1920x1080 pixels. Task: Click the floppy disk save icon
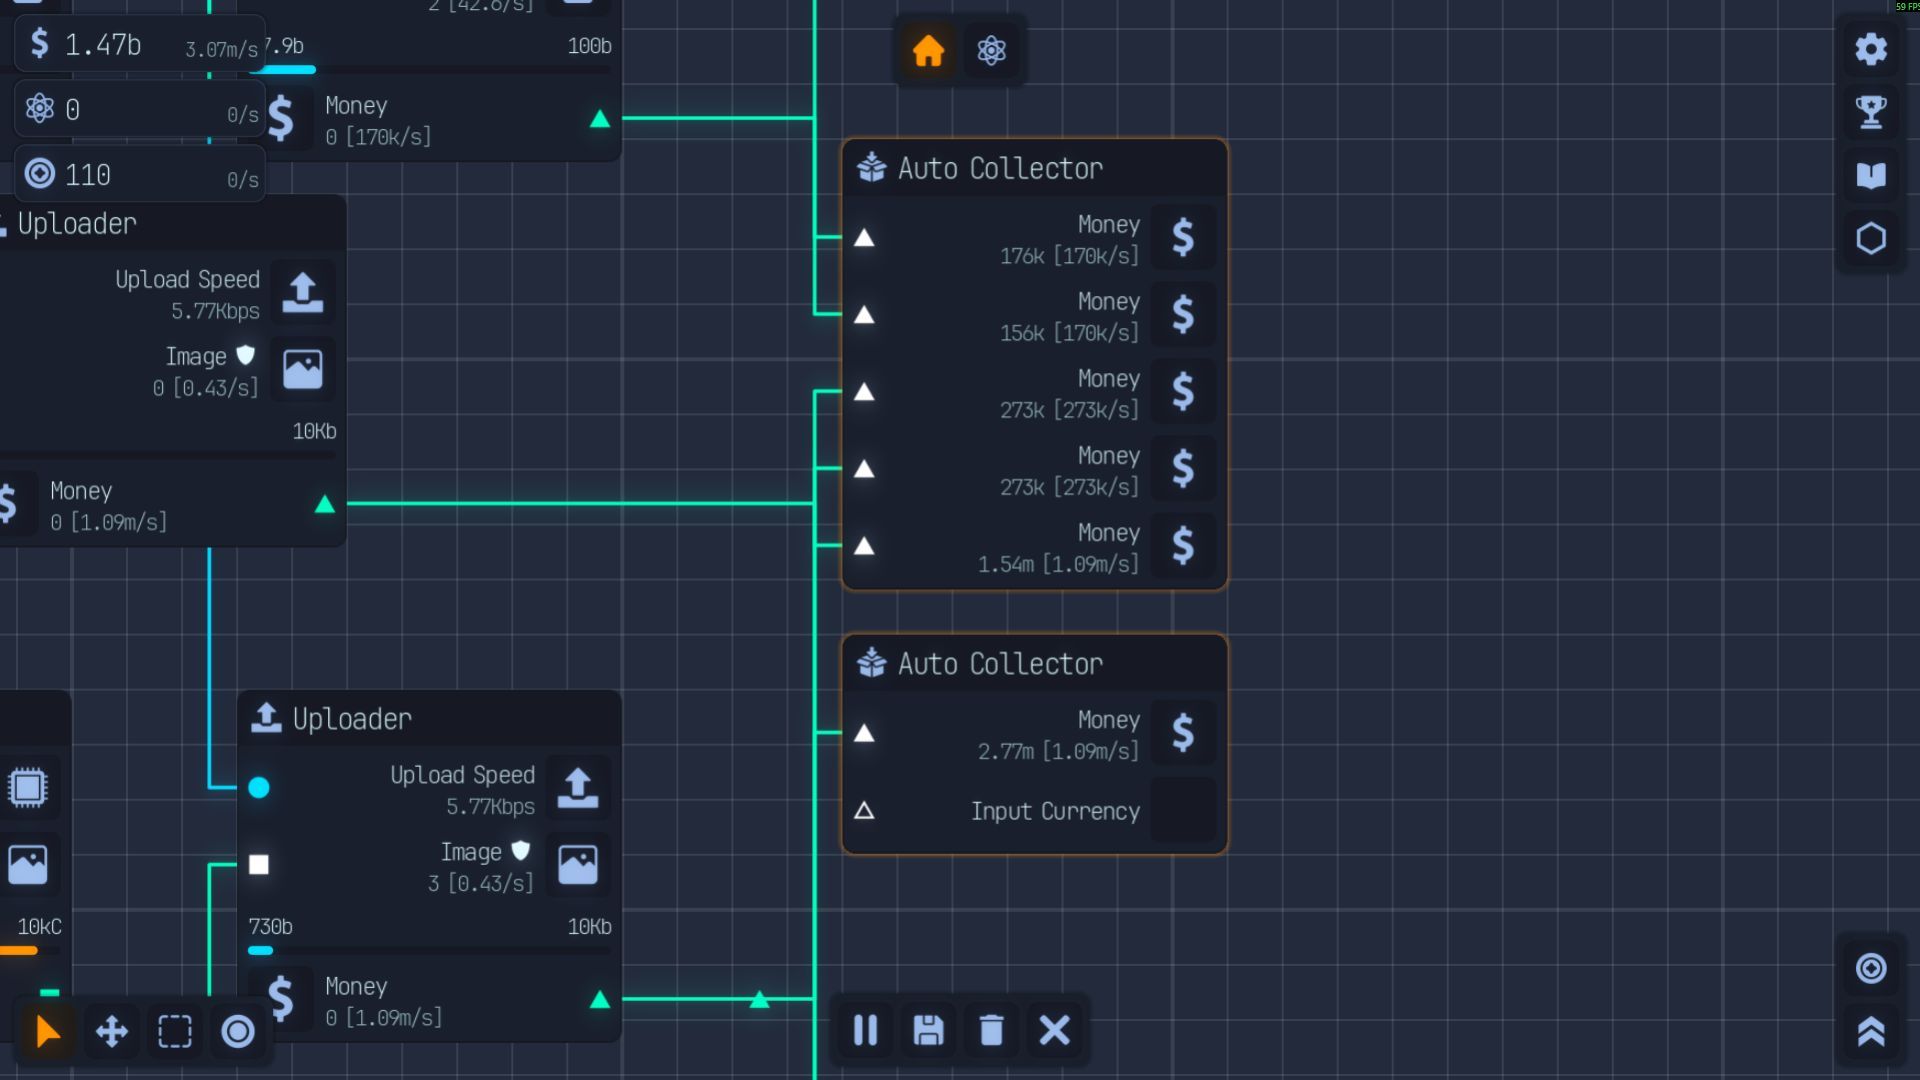(x=928, y=1030)
